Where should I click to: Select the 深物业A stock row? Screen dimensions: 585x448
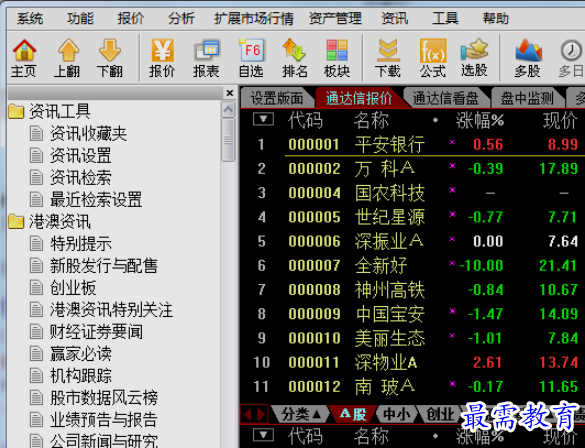coord(412,363)
